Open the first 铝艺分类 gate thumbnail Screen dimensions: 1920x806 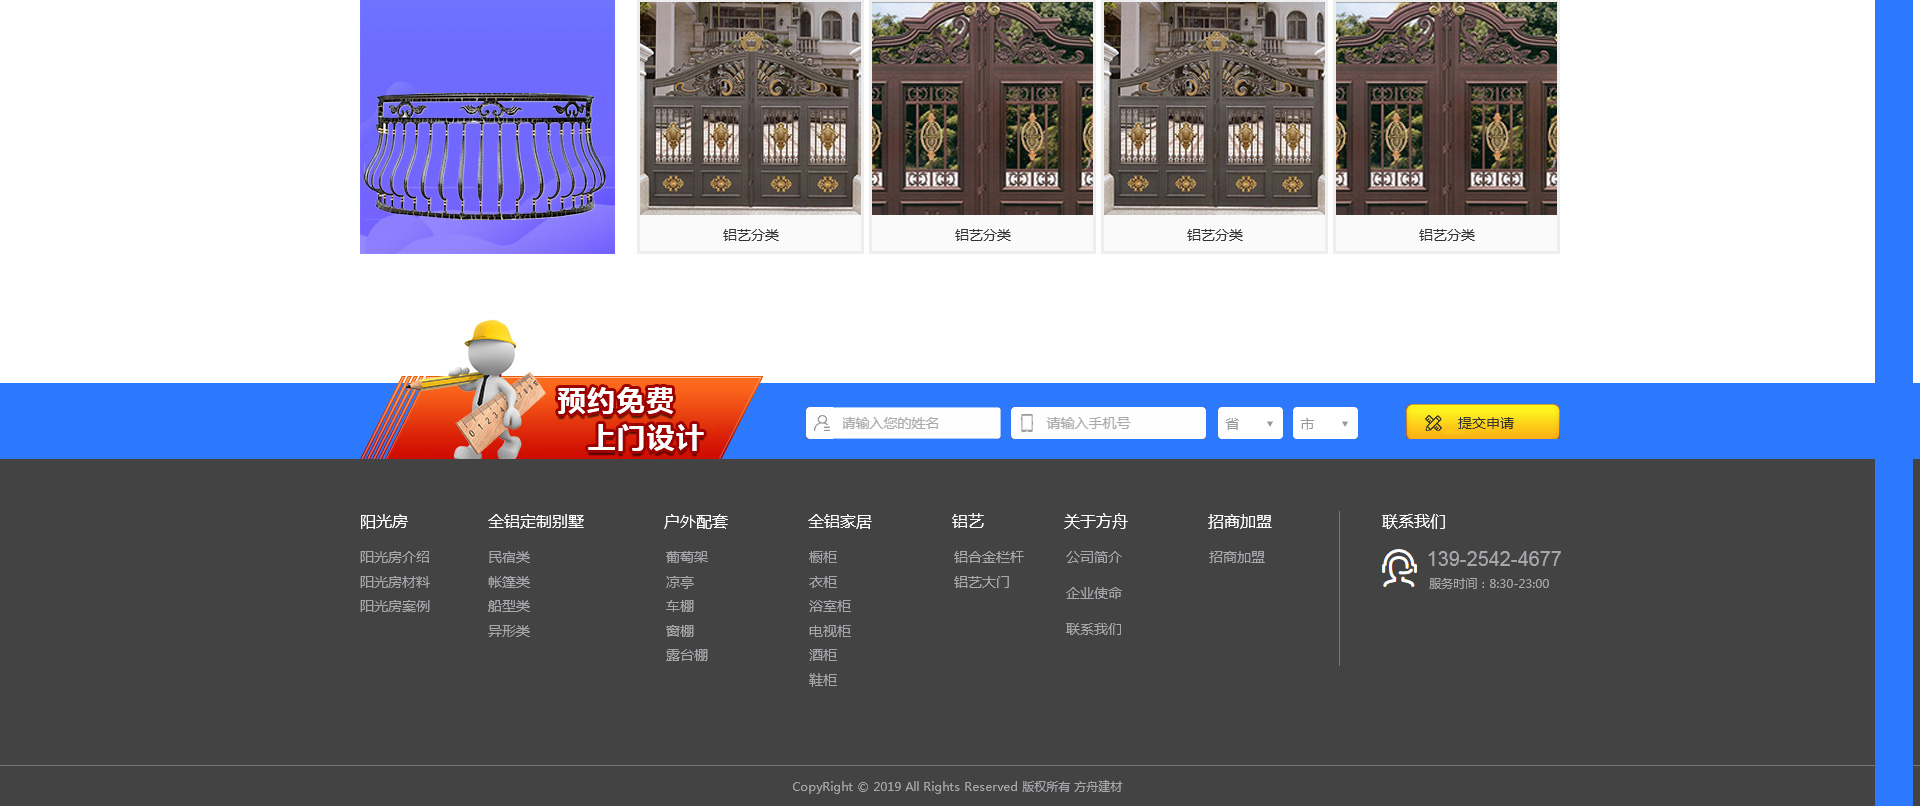[x=750, y=110]
